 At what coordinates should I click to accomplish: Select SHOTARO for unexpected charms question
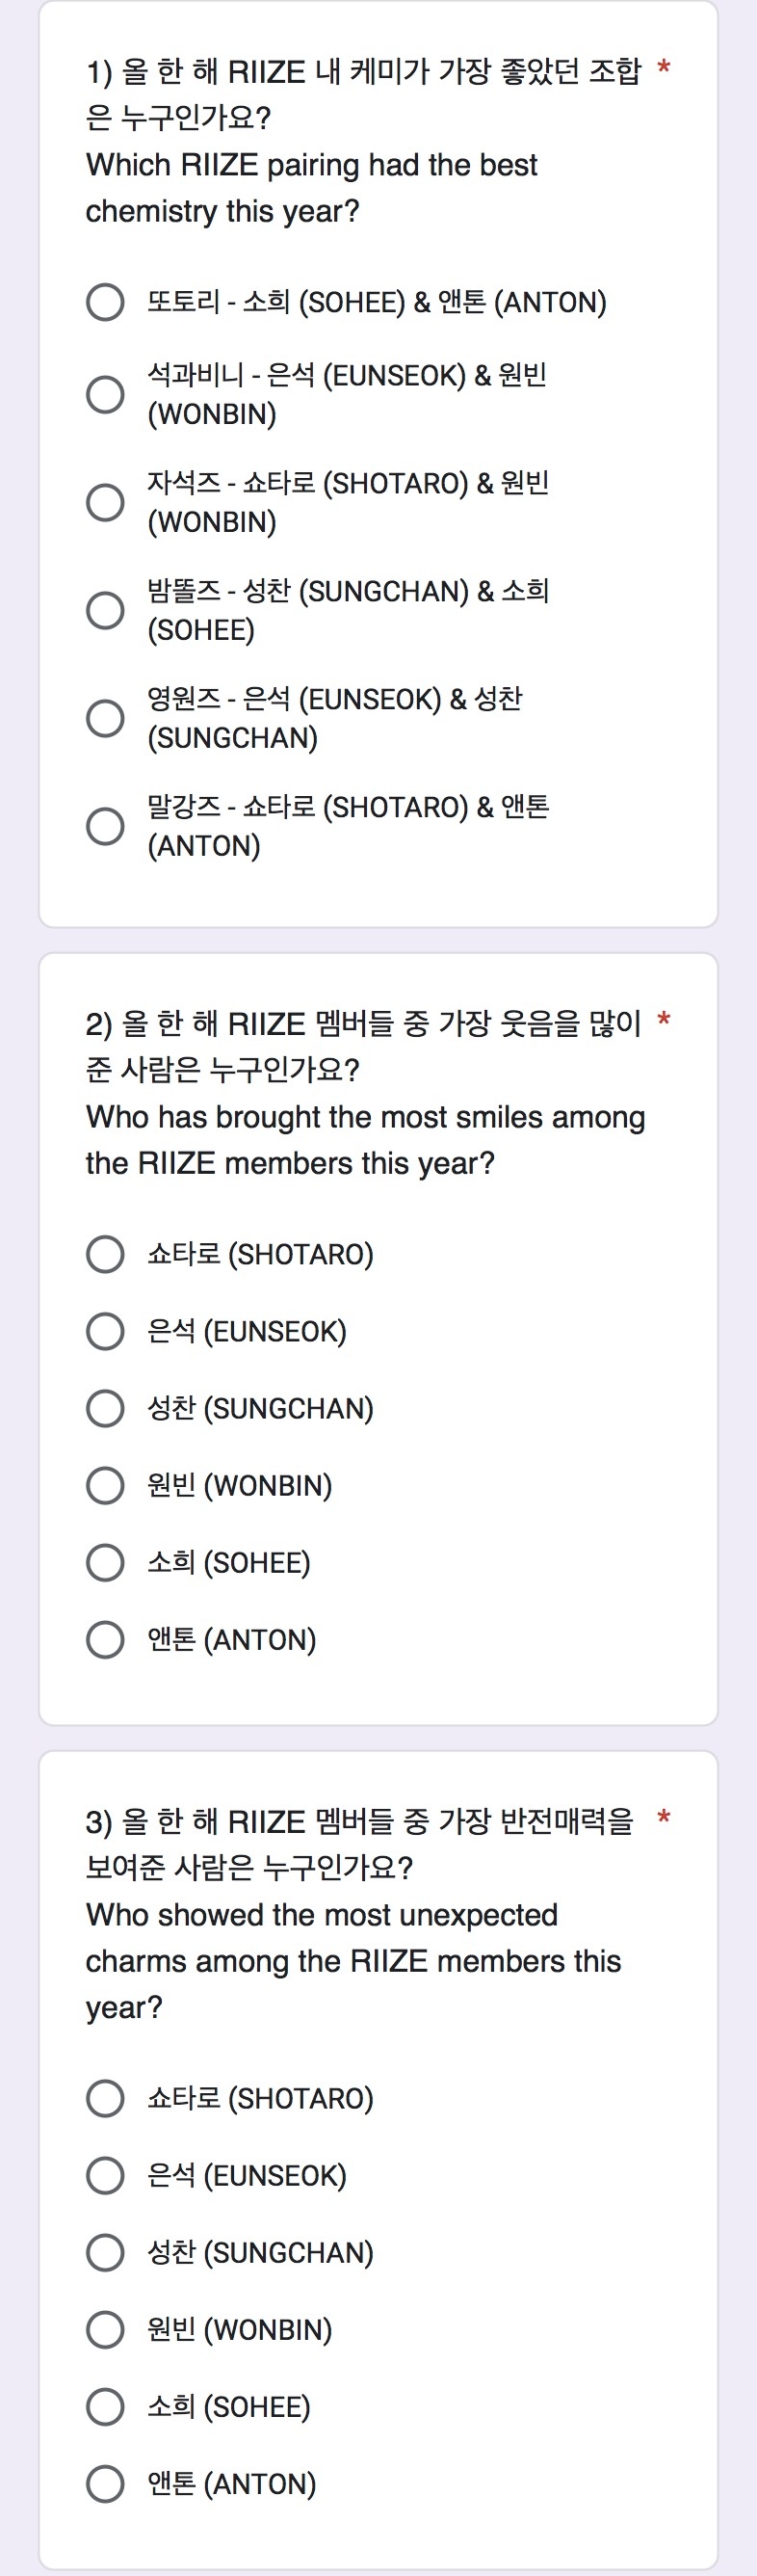pyautogui.click(x=105, y=2098)
